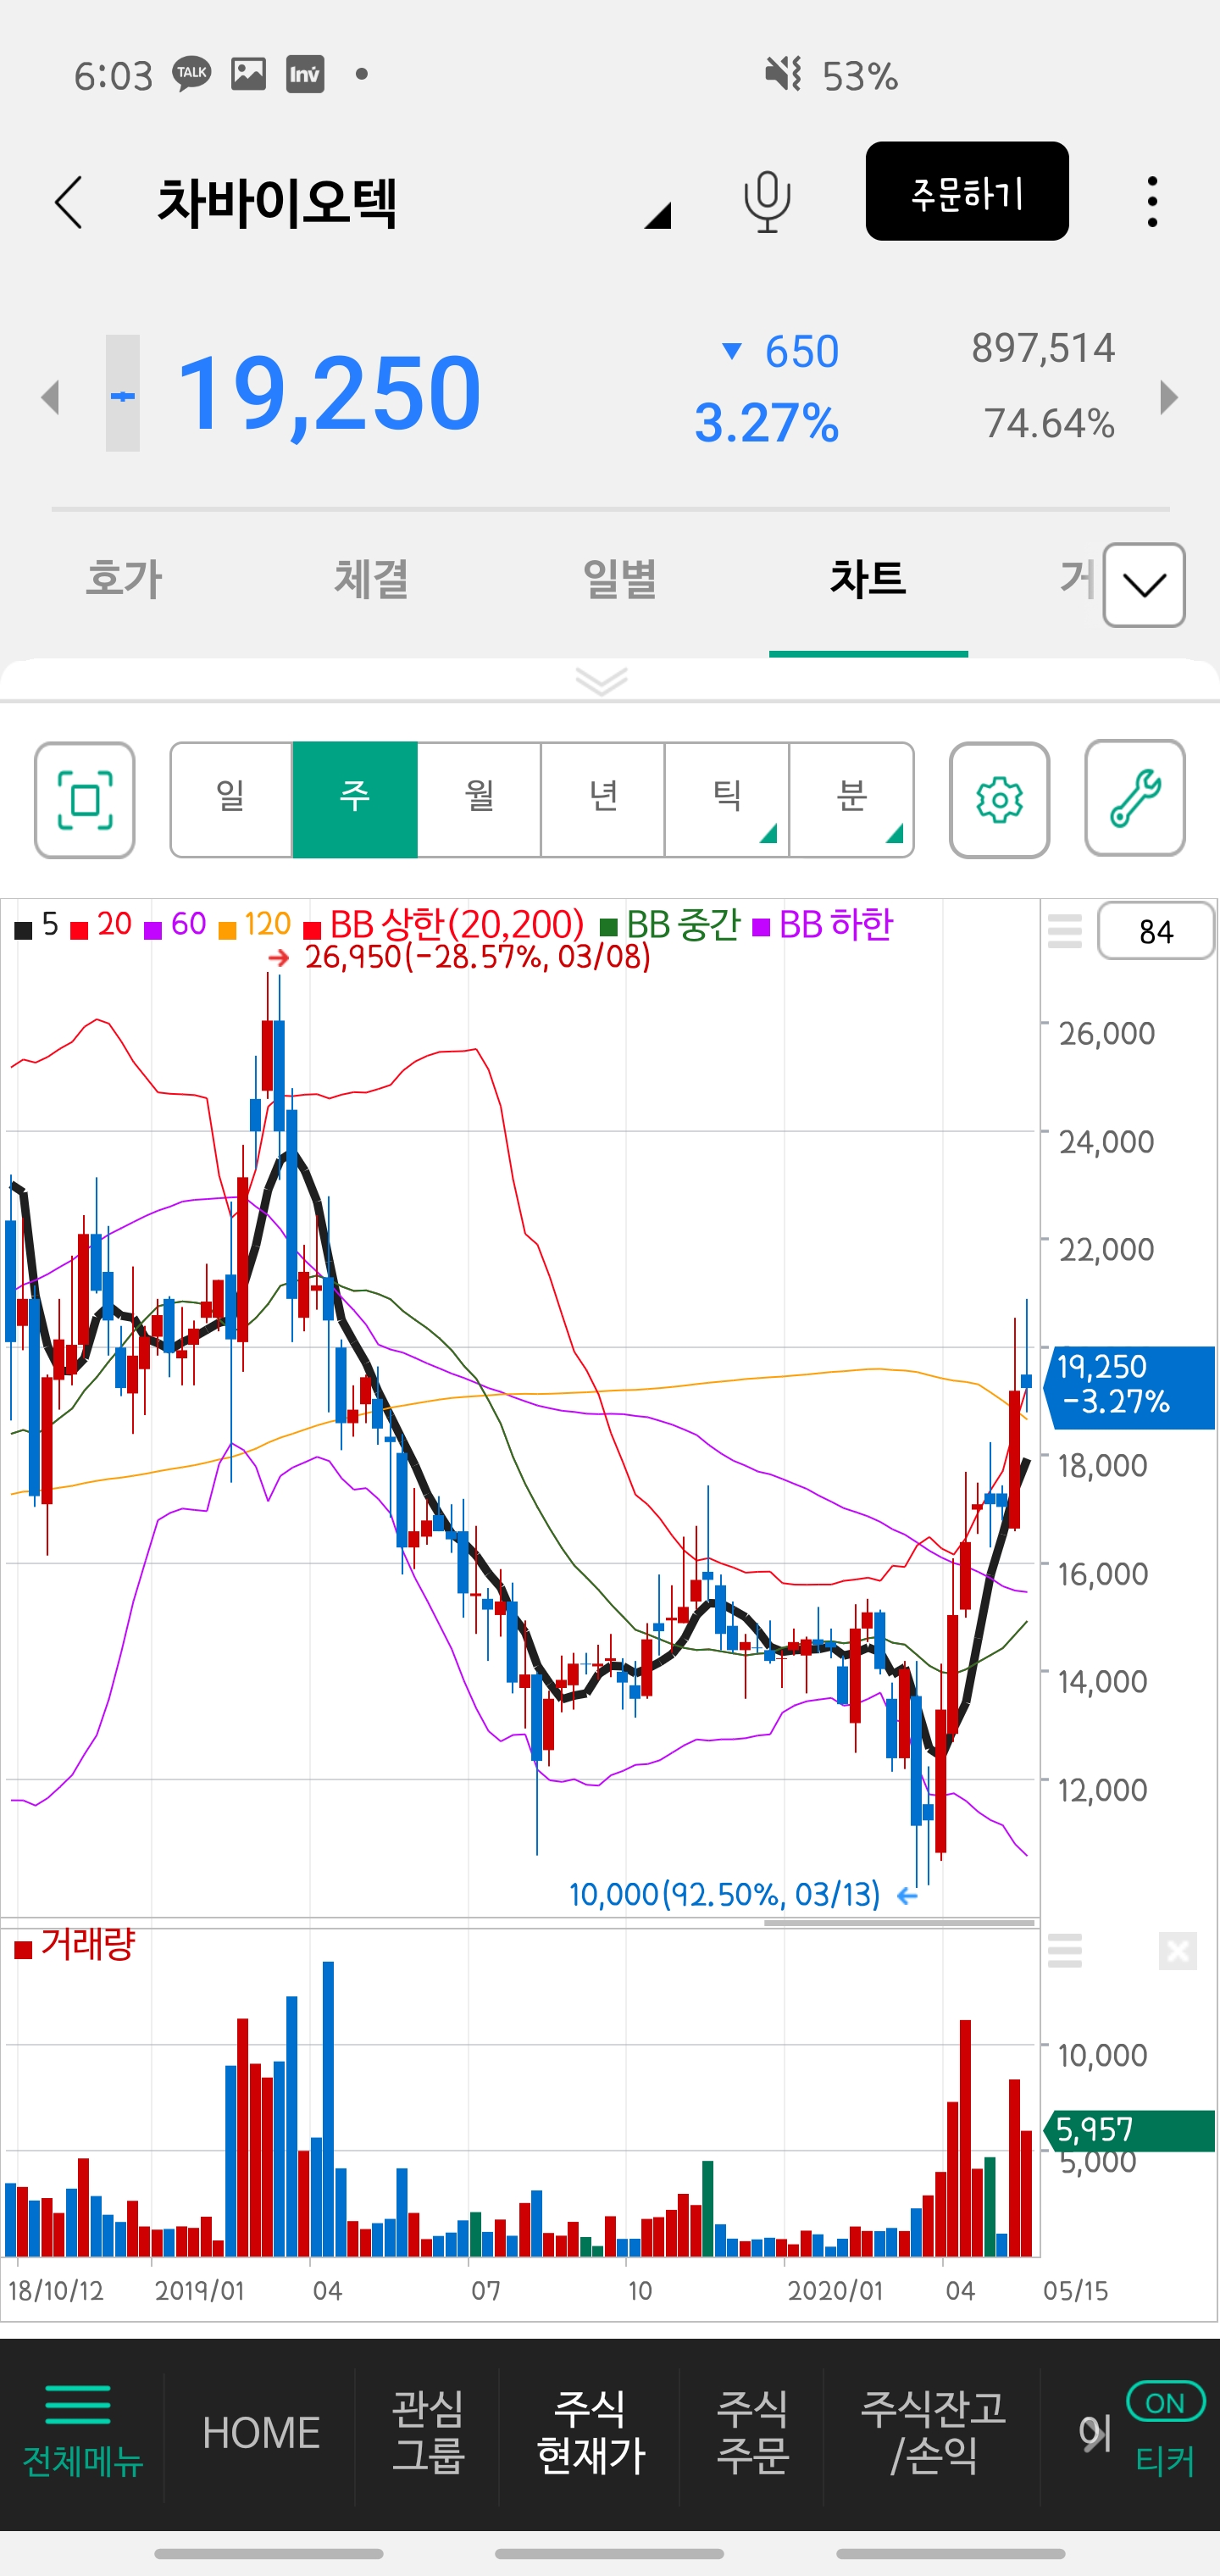The image size is (1220, 2576).
Task: Open 주식현재가 in bottom bar
Action: pyautogui.click(x=590, y=2432)
